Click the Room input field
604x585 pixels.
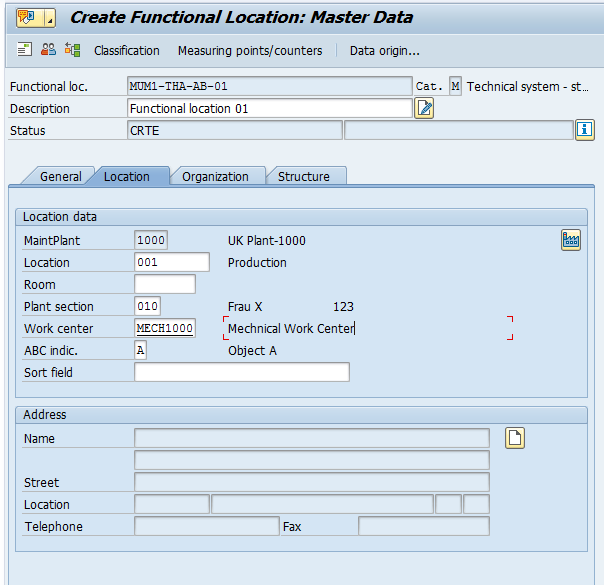pyautogui.click(x=164, y=285)
